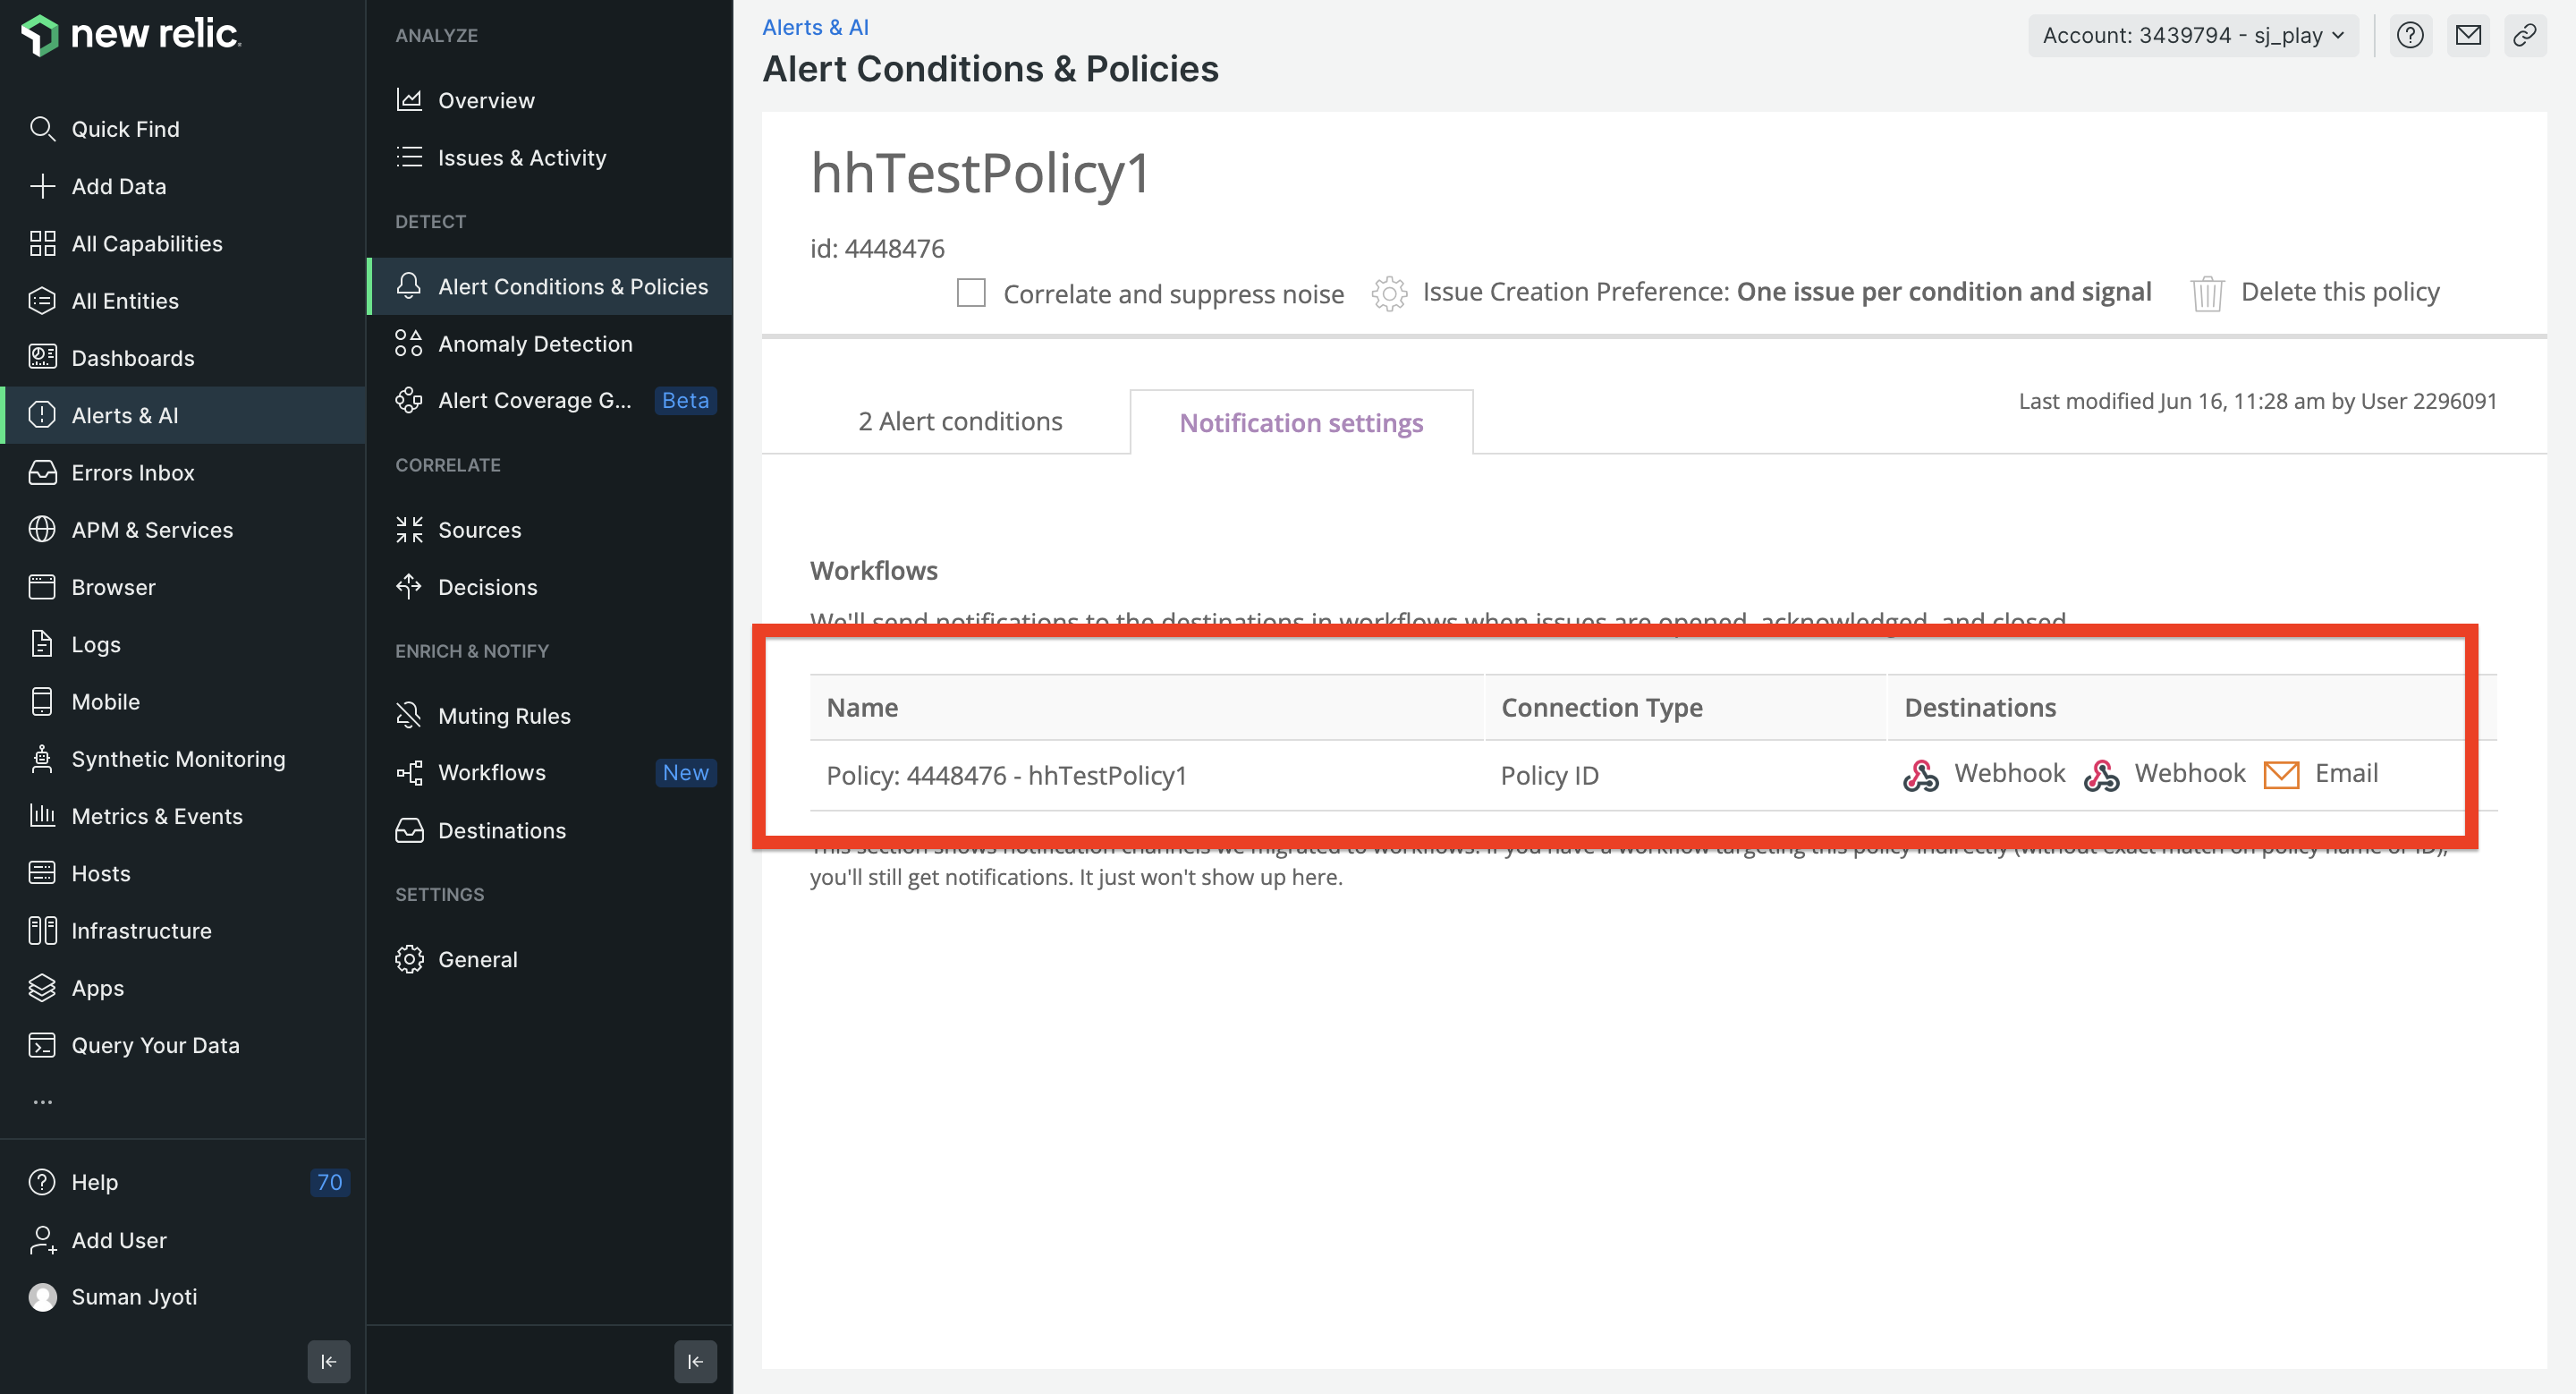
Task: Click the help question mark icon in header
Action: click(2410, 35)
